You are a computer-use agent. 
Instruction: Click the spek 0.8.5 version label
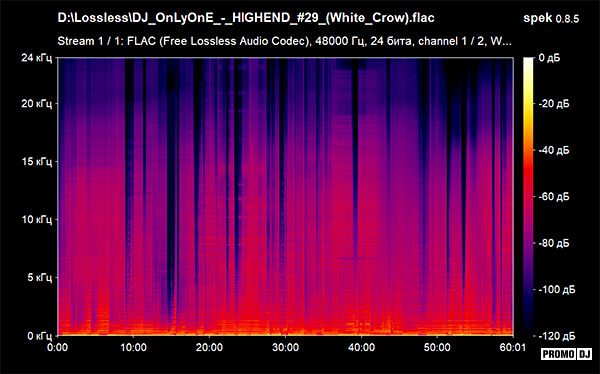tap(551, 18)
